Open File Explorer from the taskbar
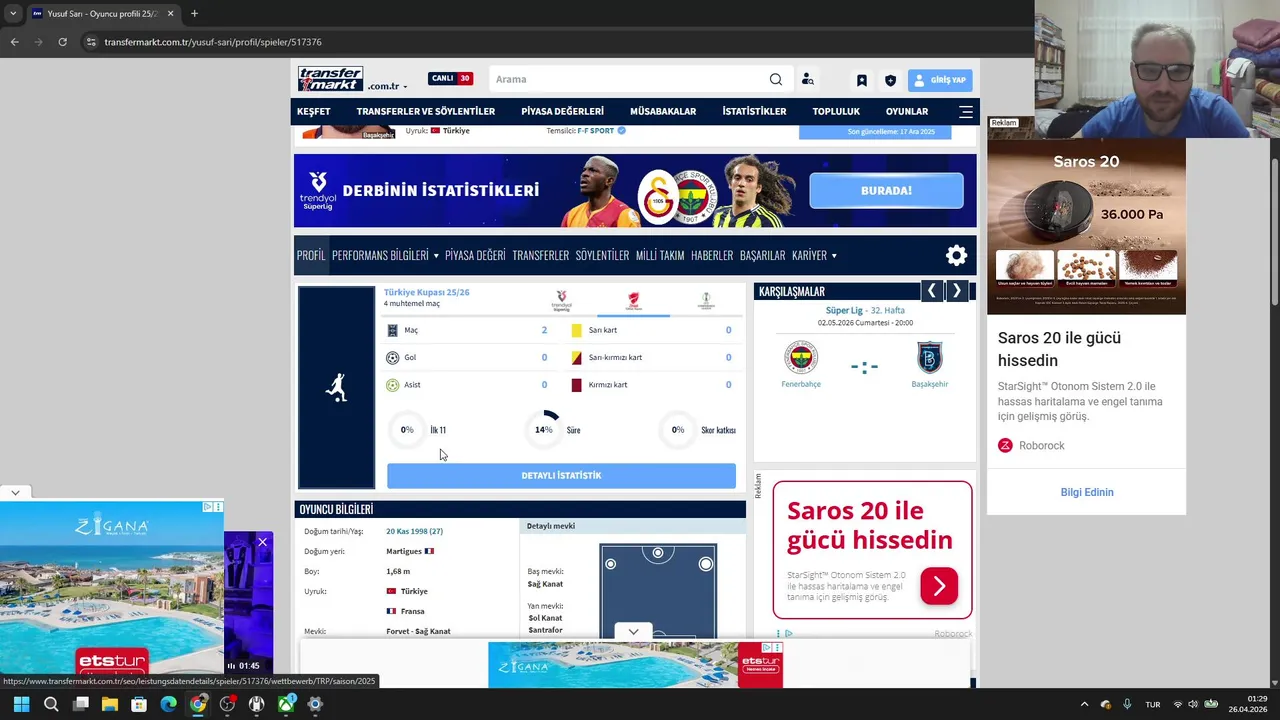Screen dimensions: 1280x720 click(110, 704)
